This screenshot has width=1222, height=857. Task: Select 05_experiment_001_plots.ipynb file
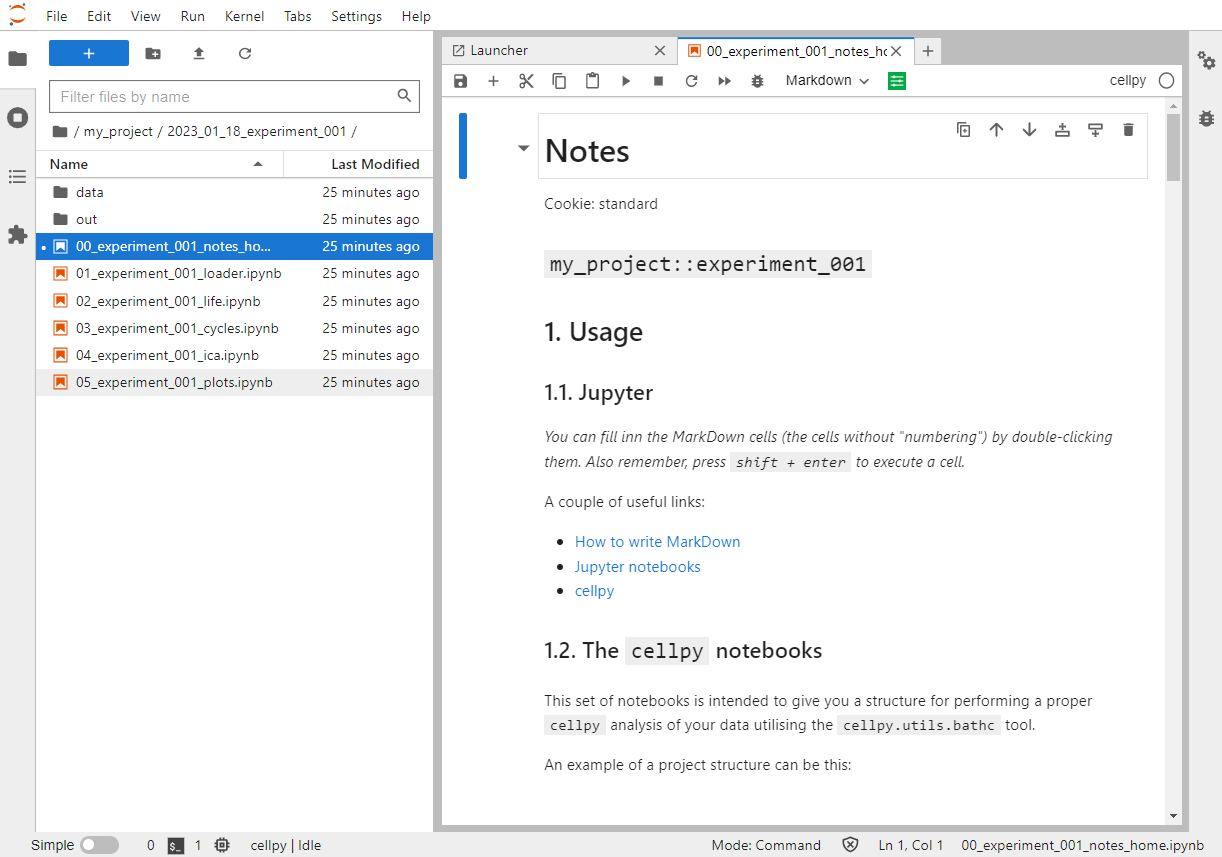234,382
